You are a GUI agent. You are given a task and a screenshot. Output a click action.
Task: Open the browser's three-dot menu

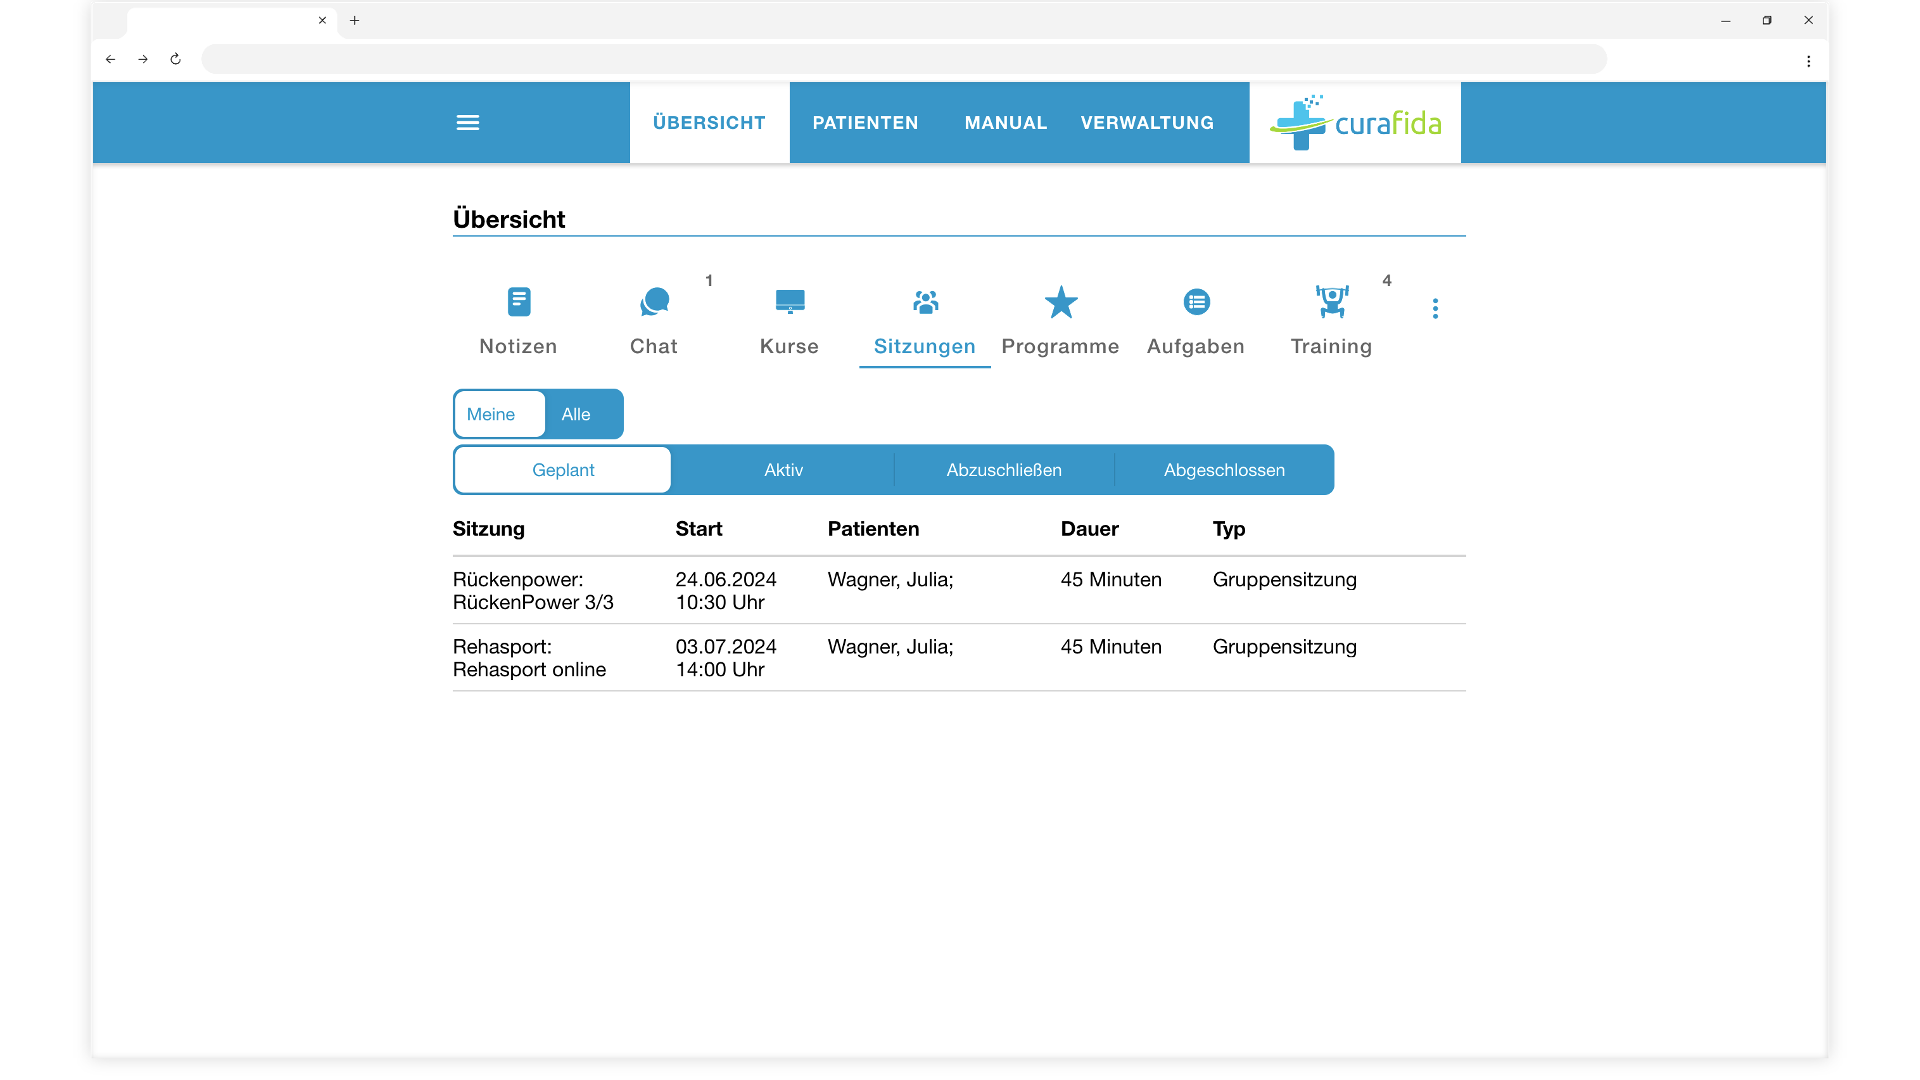1808,61
